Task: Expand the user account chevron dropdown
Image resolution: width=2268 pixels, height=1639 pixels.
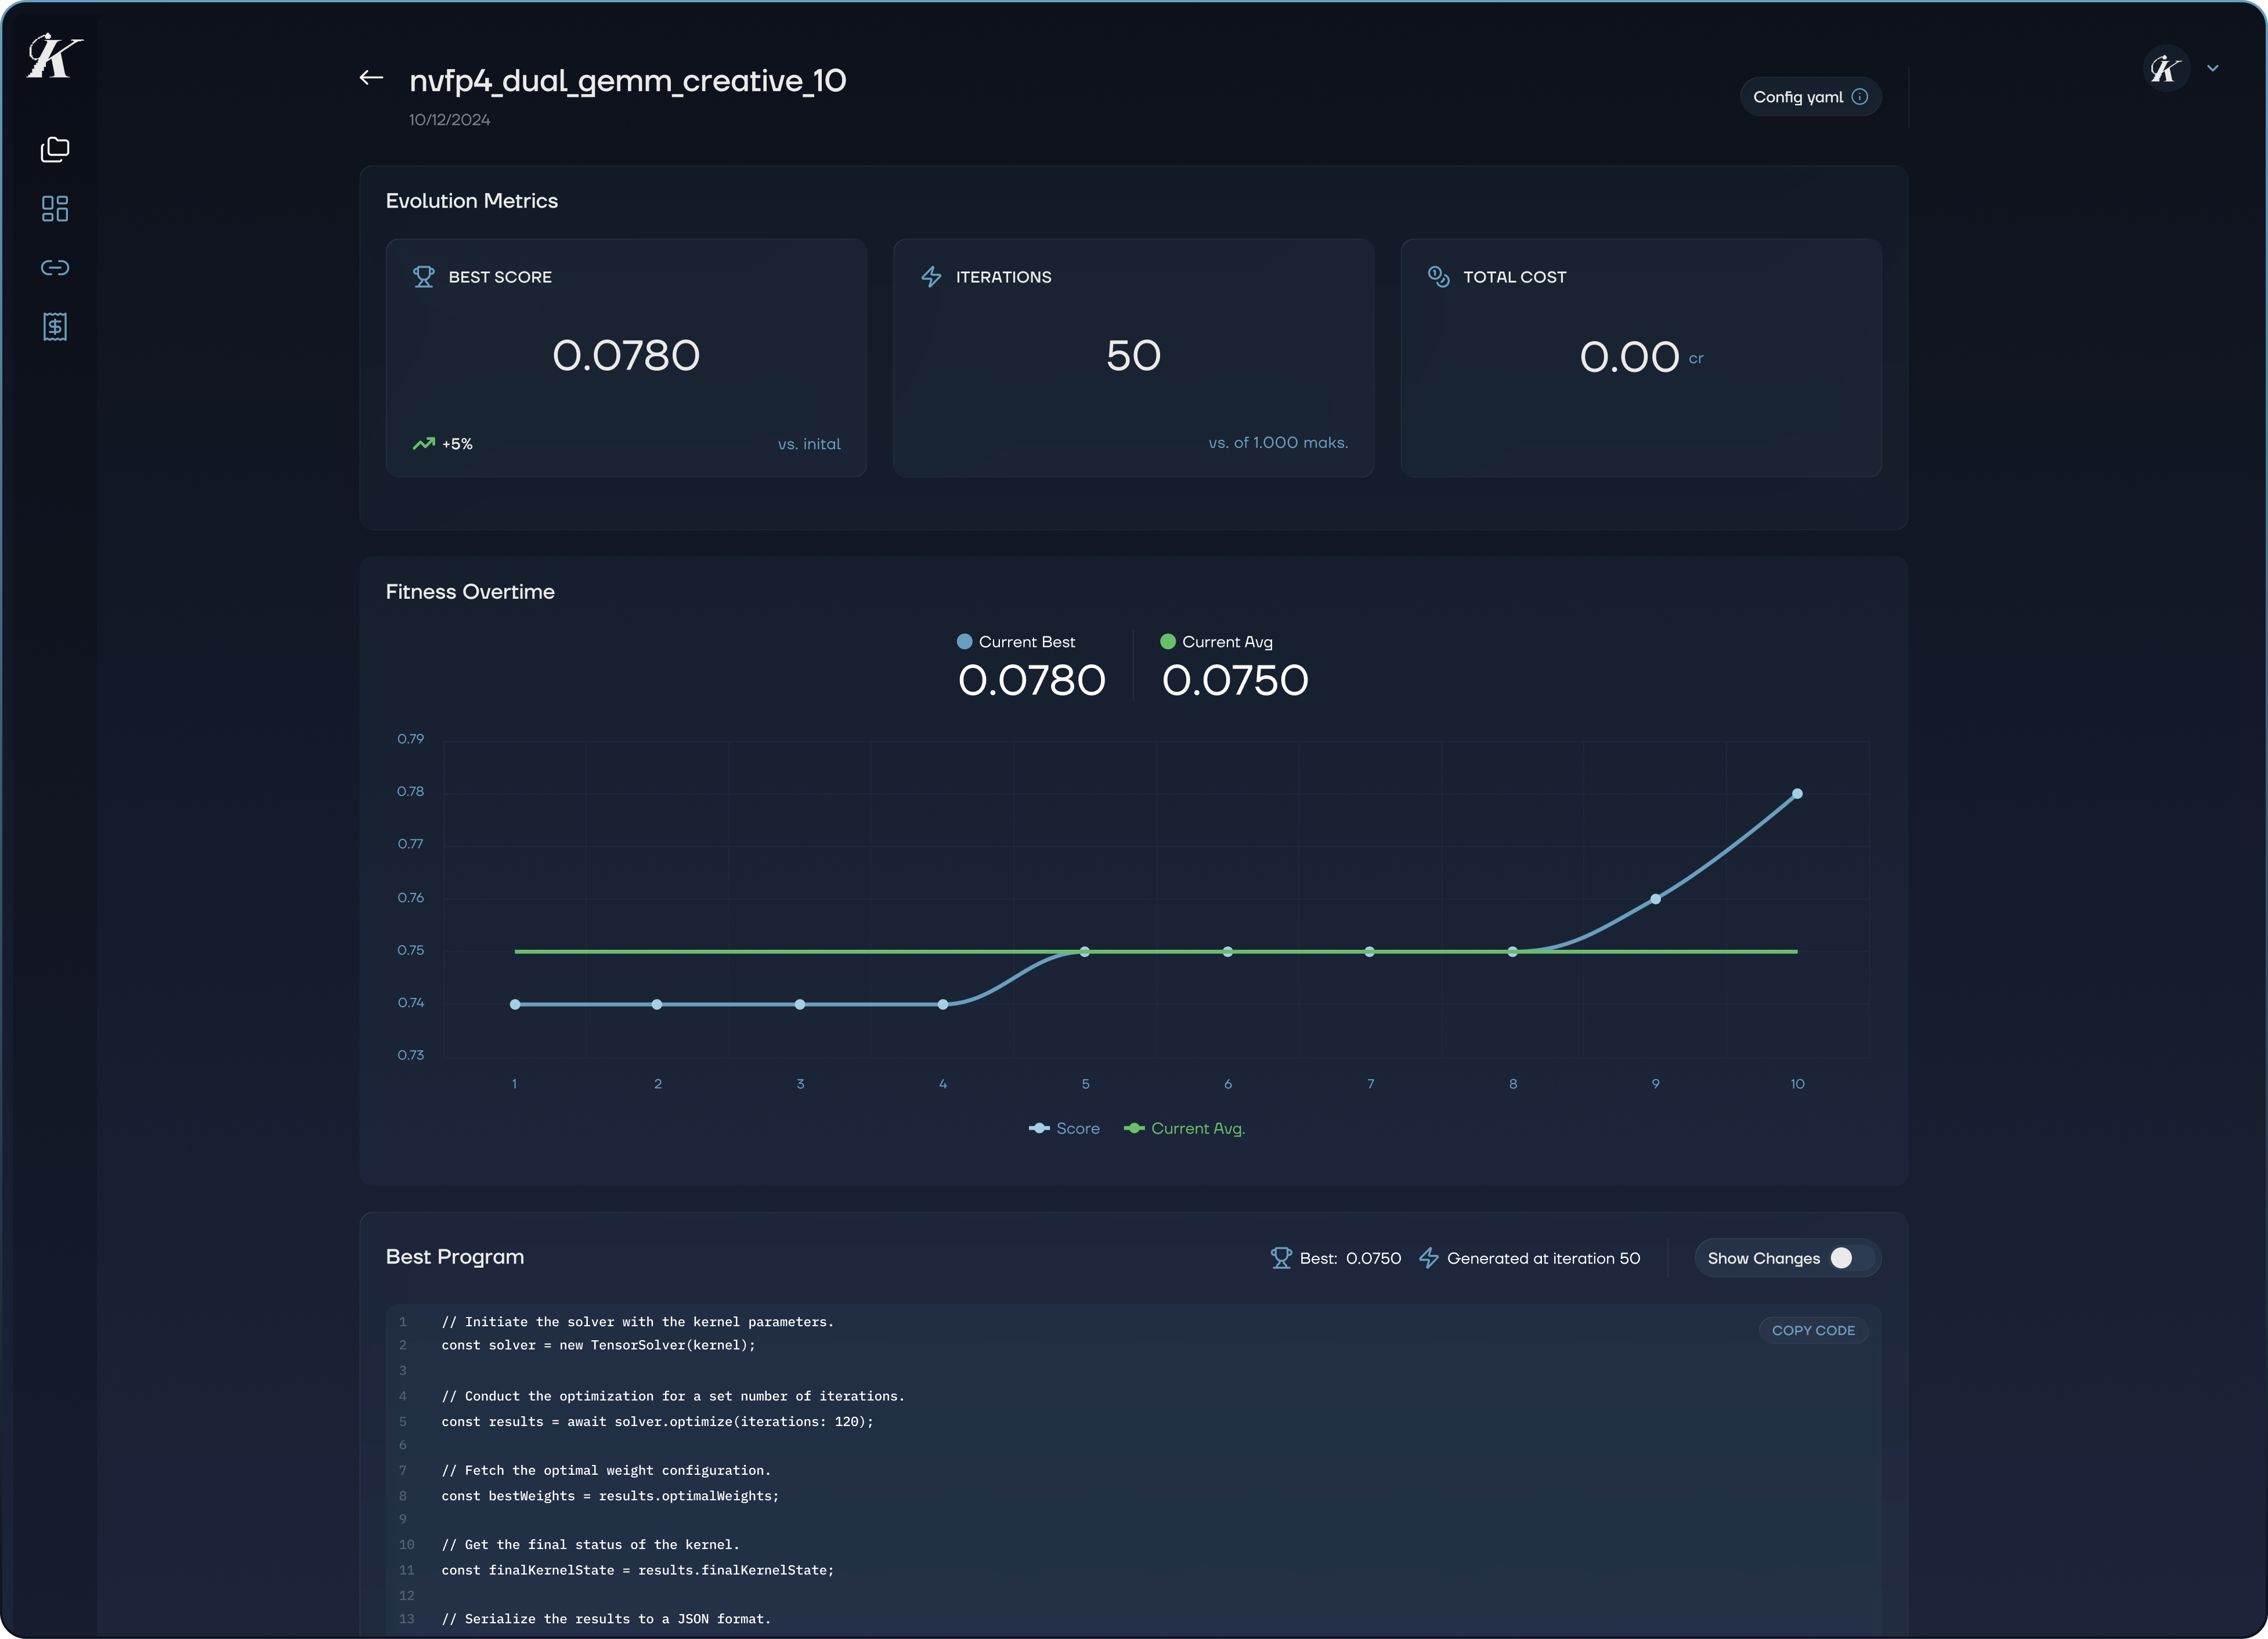Action: (x=2213, y=68)
